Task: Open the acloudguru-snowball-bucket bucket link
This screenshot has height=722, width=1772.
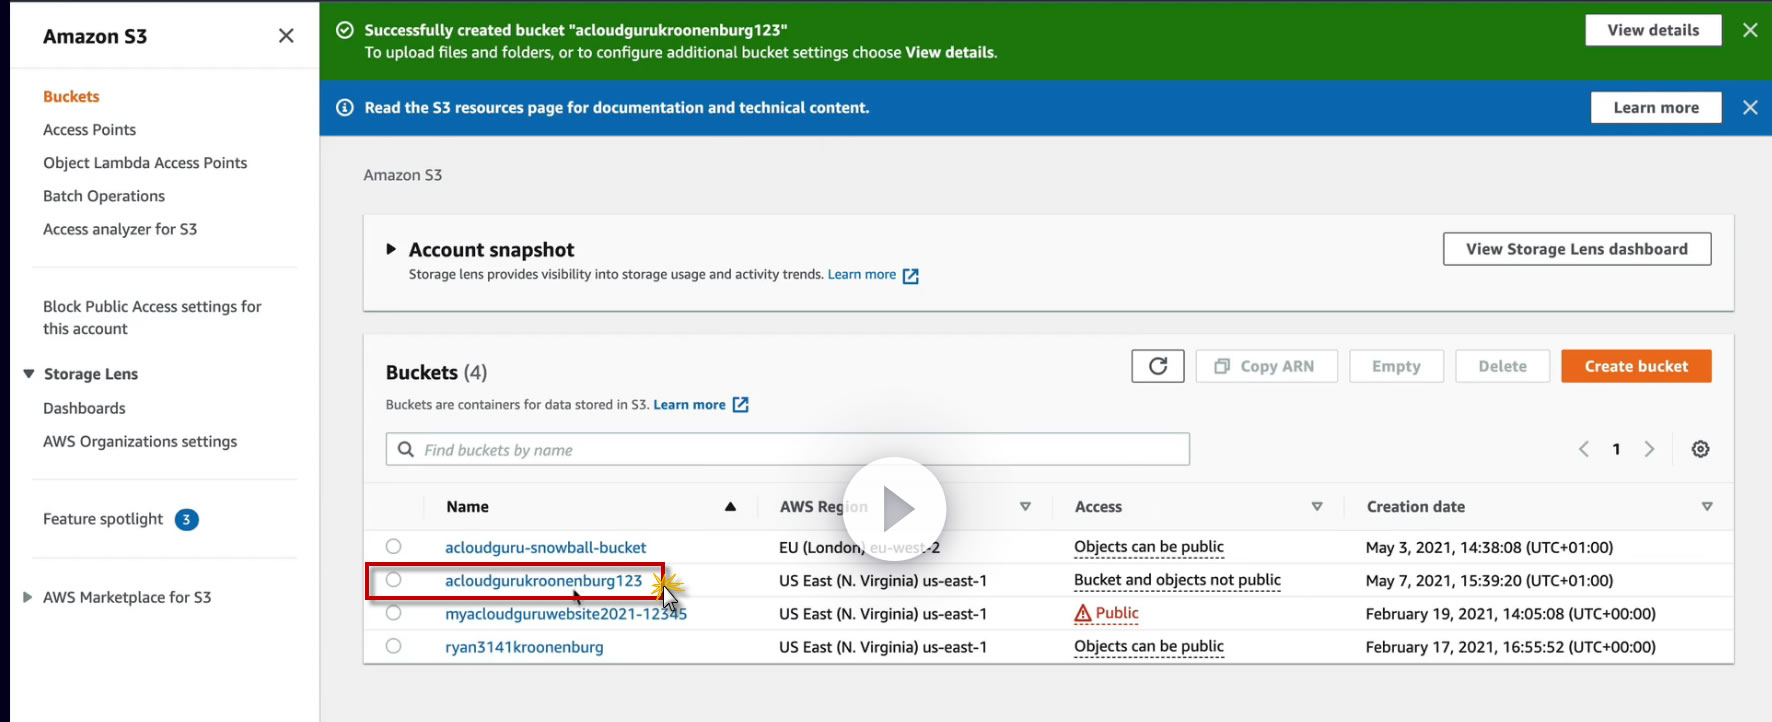Action: pos(545,547)
